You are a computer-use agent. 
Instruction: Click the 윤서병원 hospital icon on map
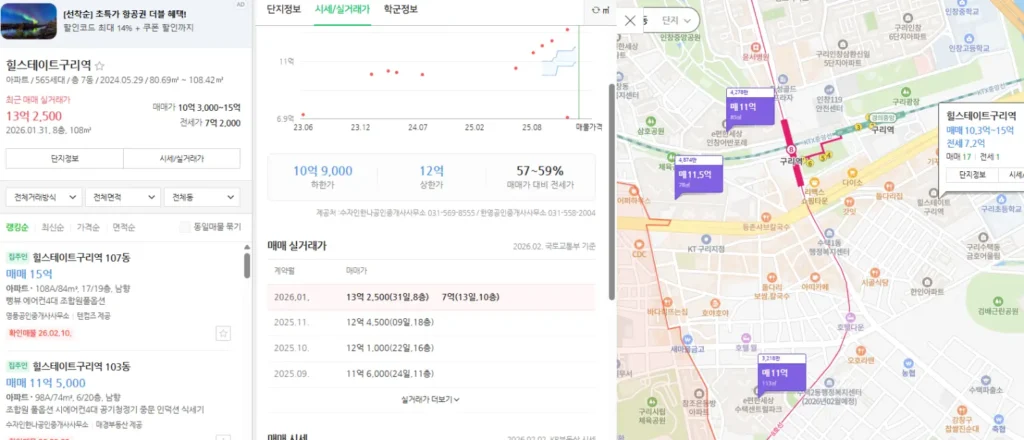point(757,47)
